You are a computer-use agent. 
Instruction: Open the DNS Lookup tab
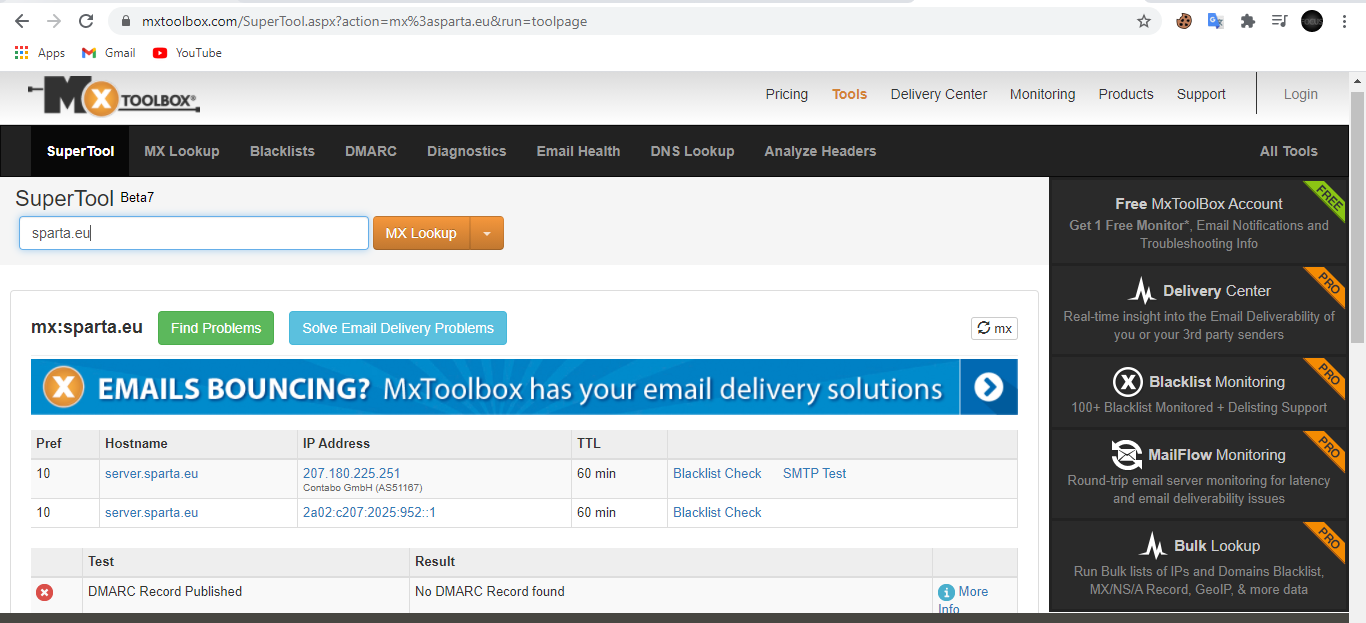click(692, 151)
